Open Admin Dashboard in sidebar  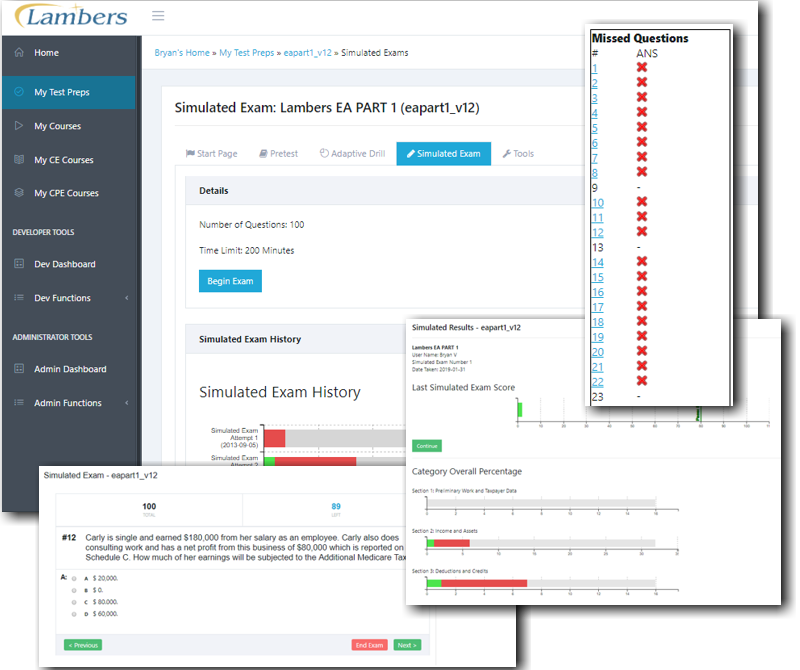(x=69, y=369)
